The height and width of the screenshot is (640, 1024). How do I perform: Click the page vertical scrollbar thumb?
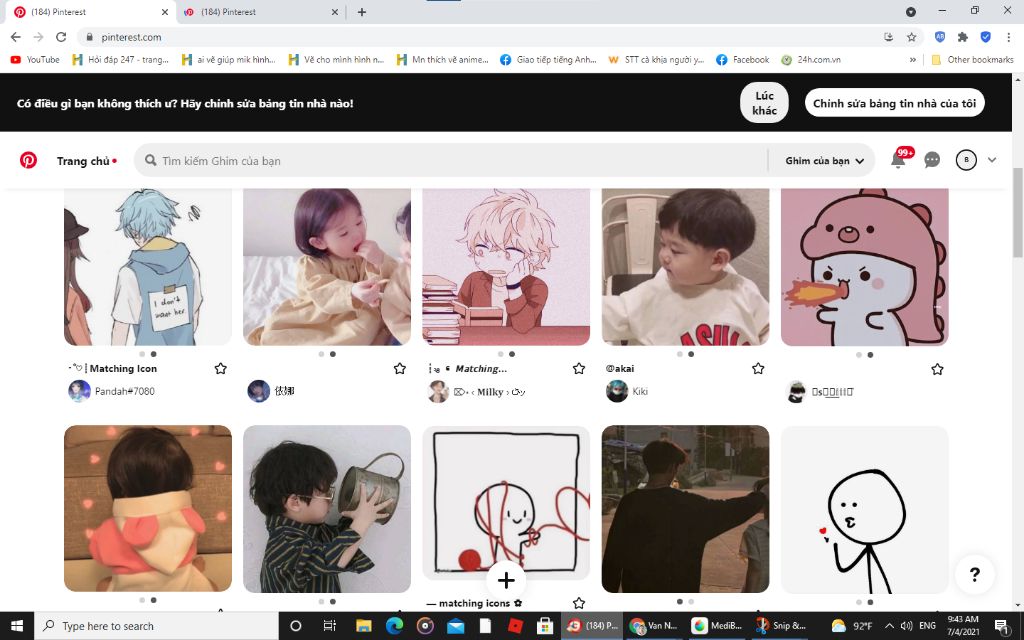coord(1017,212)
